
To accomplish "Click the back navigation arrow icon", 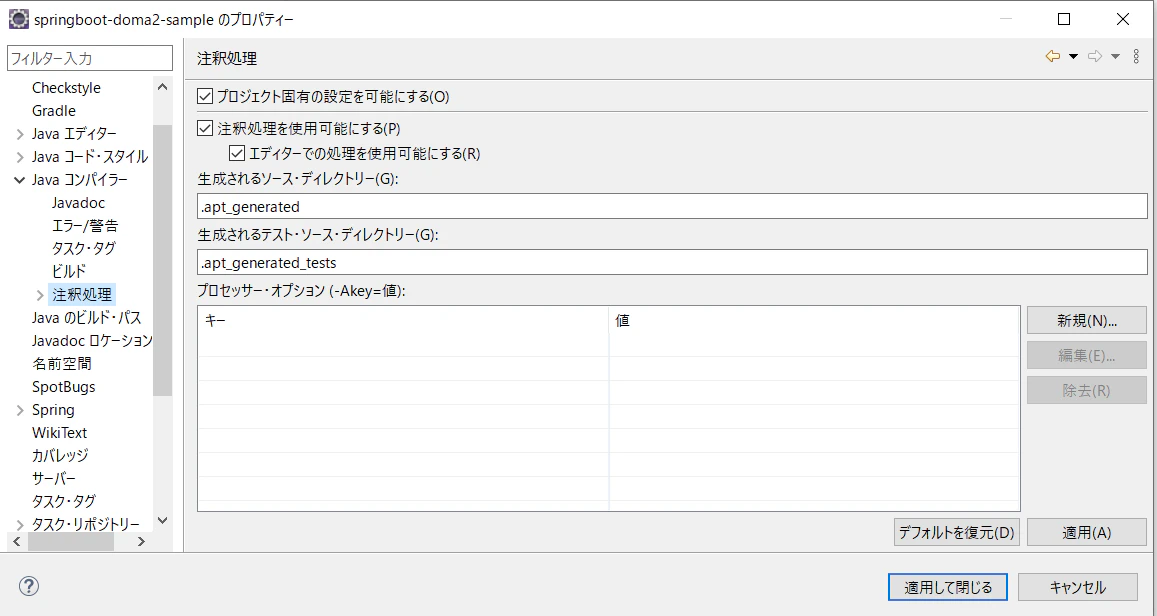I will pos(1053,57).
